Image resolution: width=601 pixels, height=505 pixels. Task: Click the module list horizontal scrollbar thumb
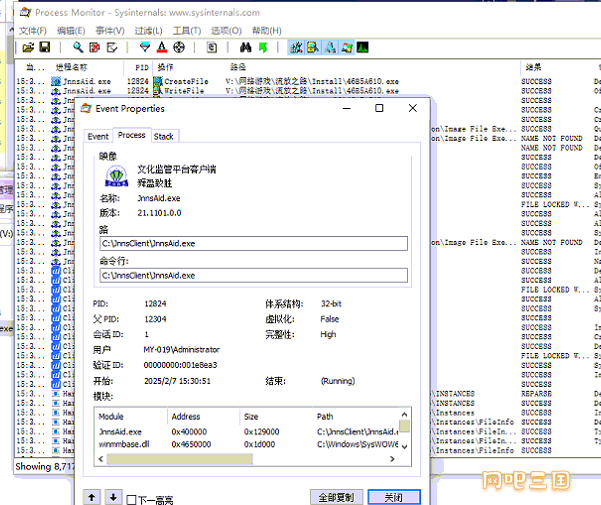point(180,459)
